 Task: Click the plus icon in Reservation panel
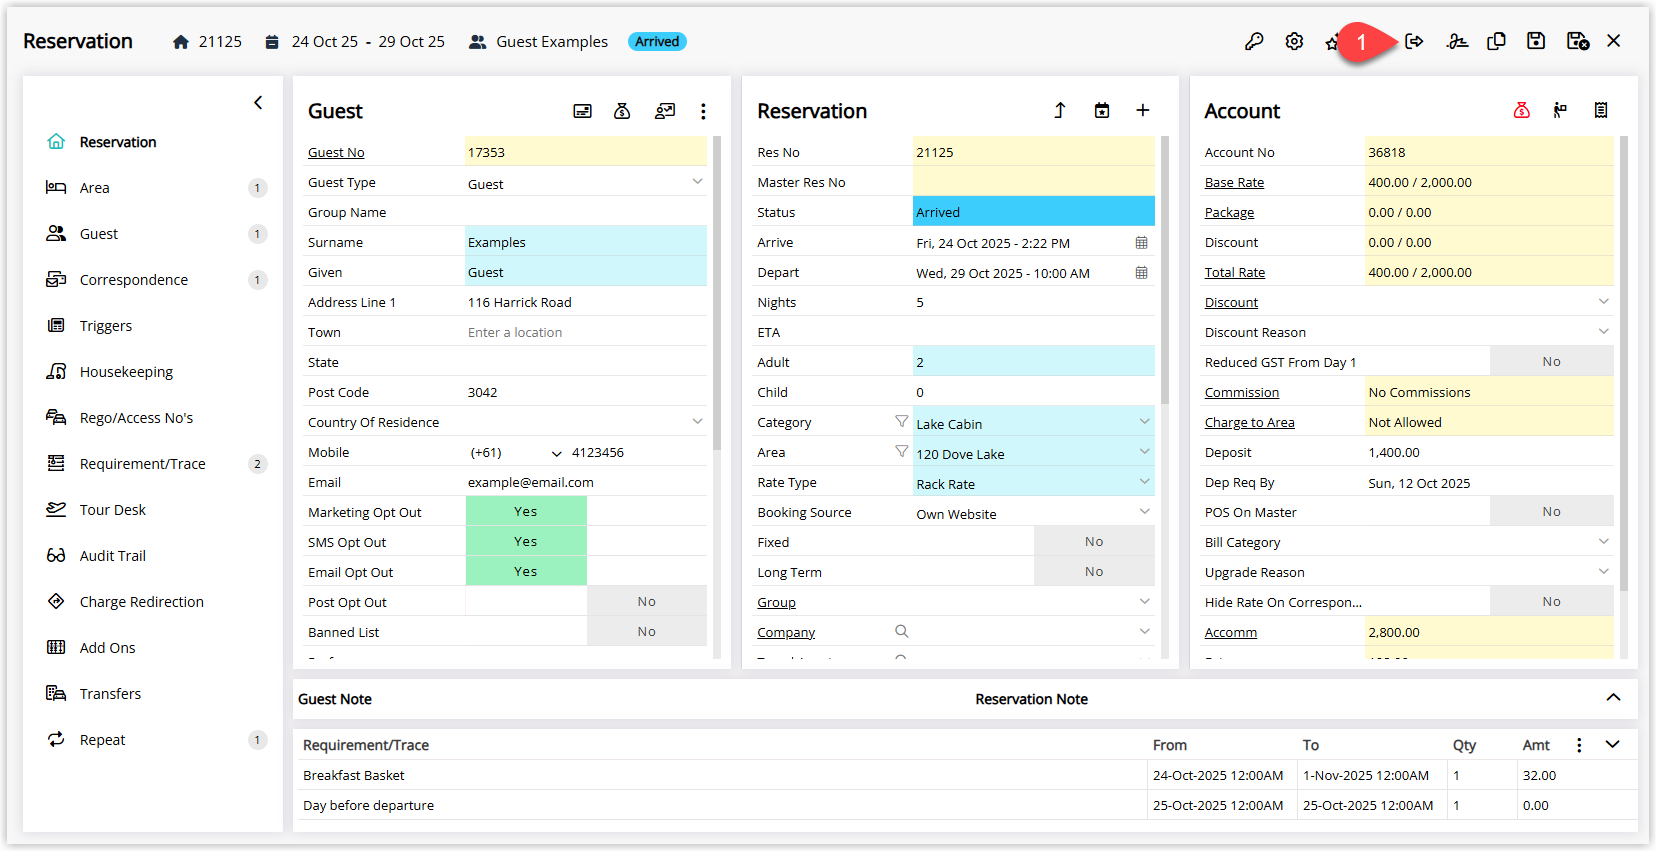(x=1143, y=110)
